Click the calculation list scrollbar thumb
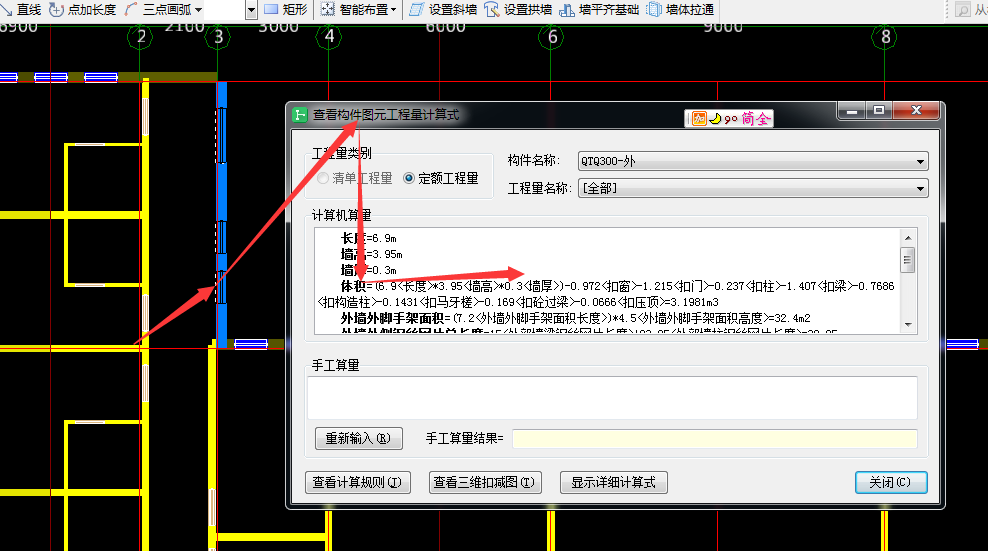Viewport: 988px width, 551px height. (x=908, y=260)
